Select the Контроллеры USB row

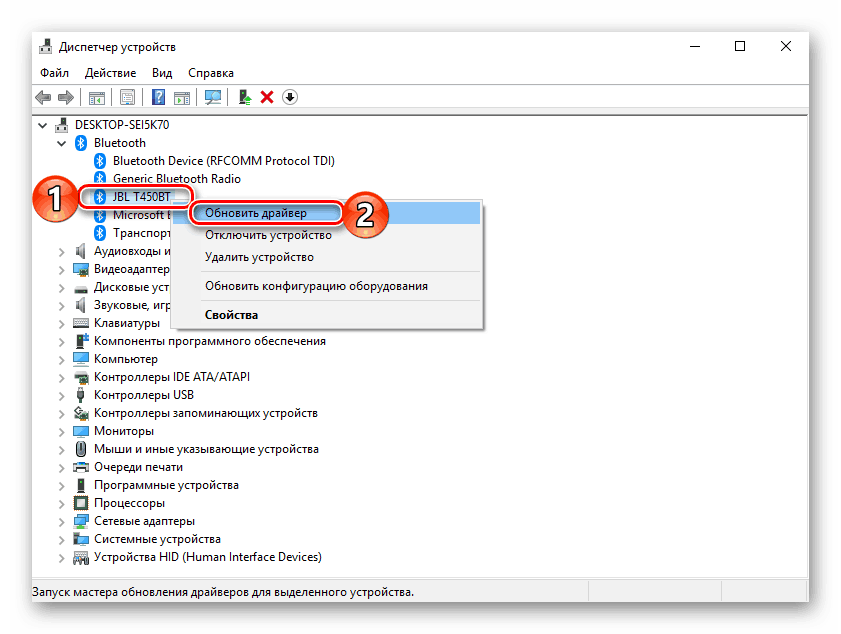(144, 395)
